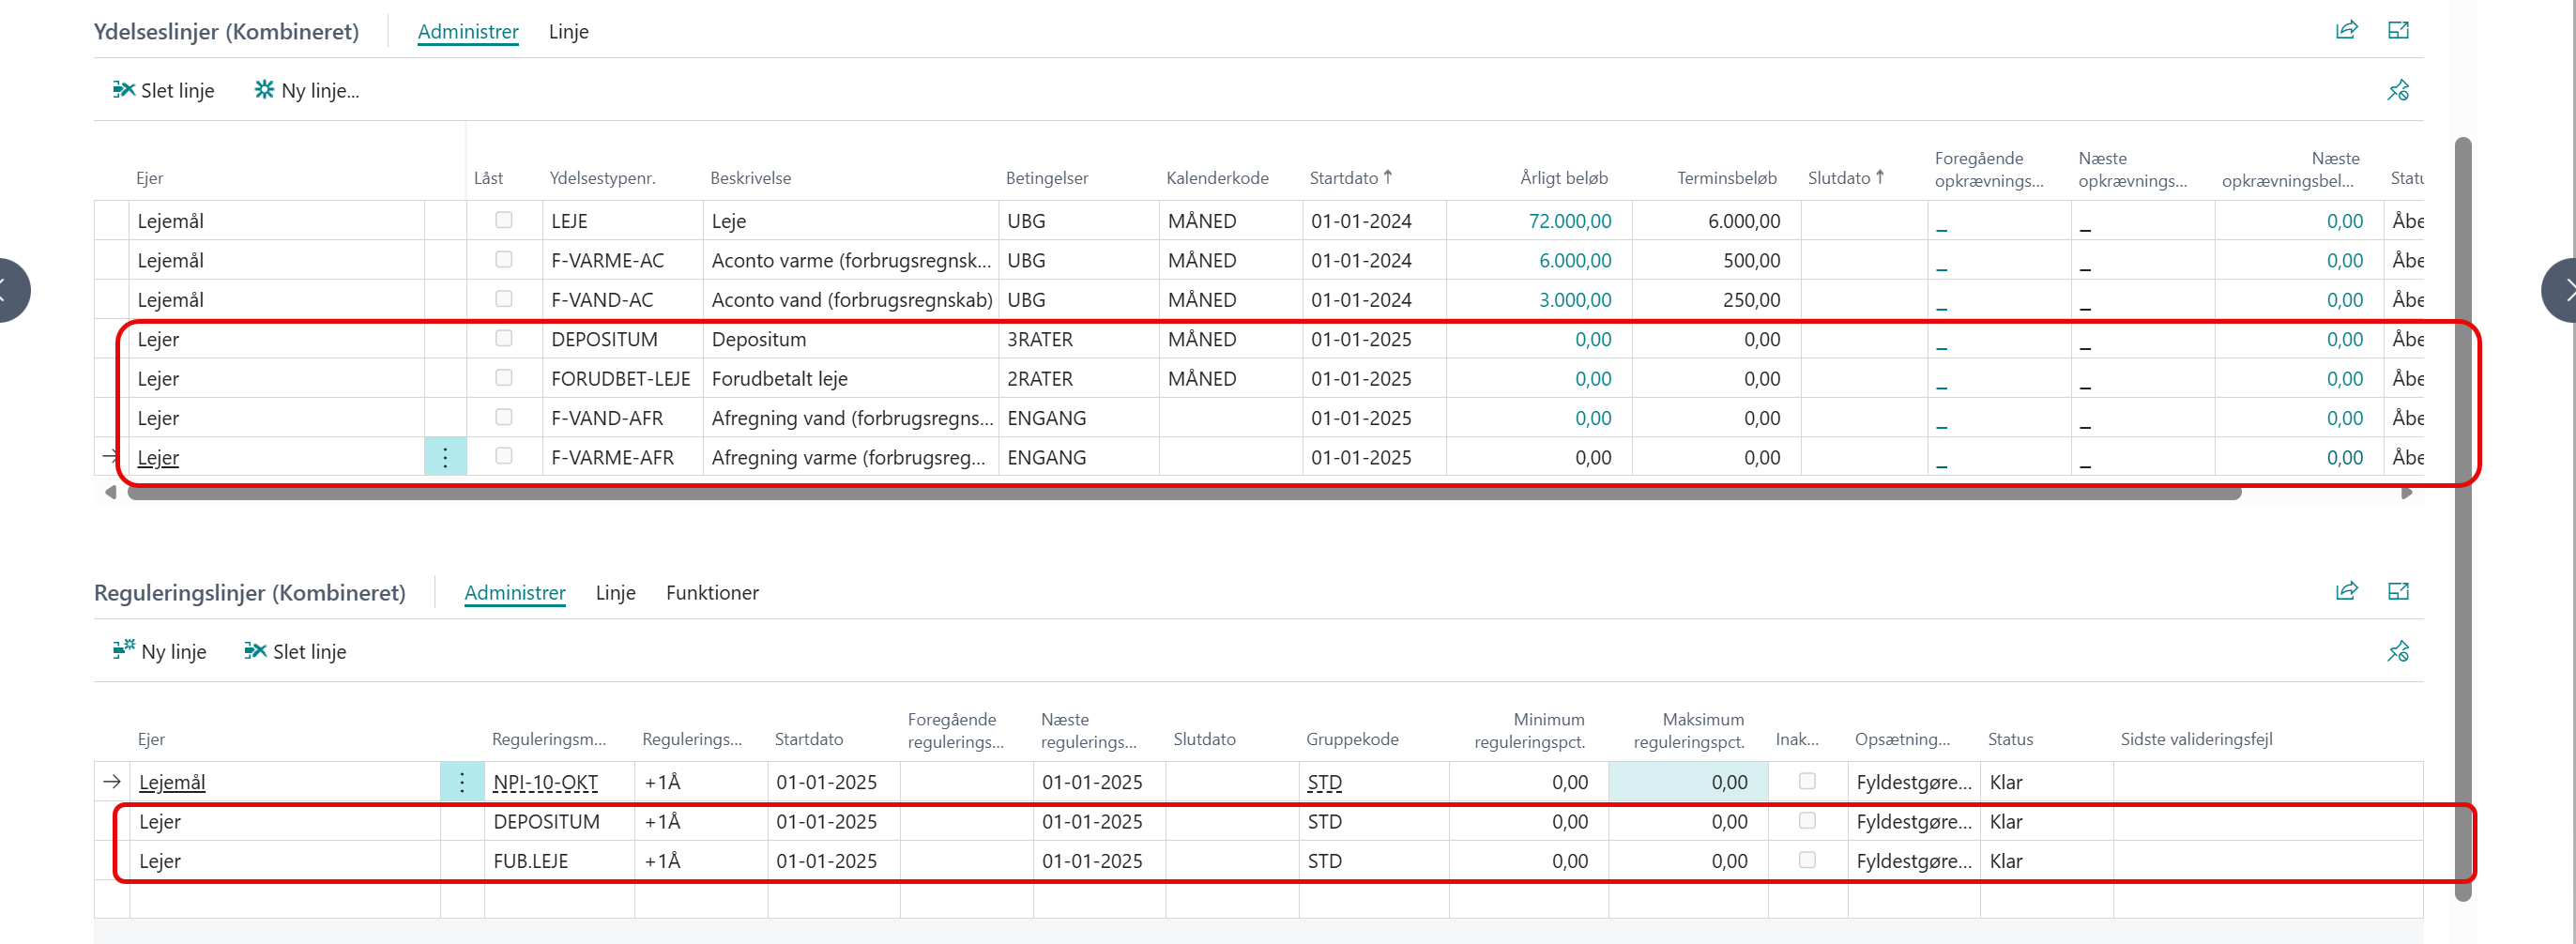Expand Reguleringslinjer section to full screen

(2398, 591)
